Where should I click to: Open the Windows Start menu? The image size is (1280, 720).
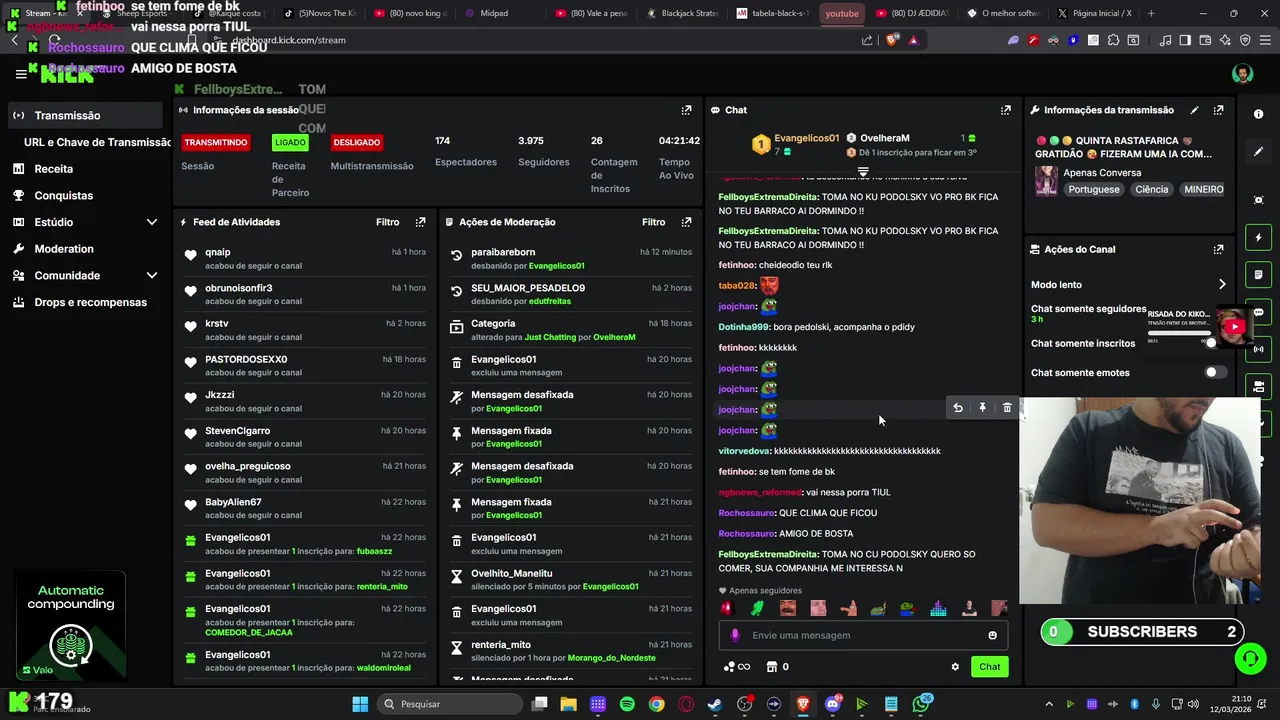tap(360, 704)
